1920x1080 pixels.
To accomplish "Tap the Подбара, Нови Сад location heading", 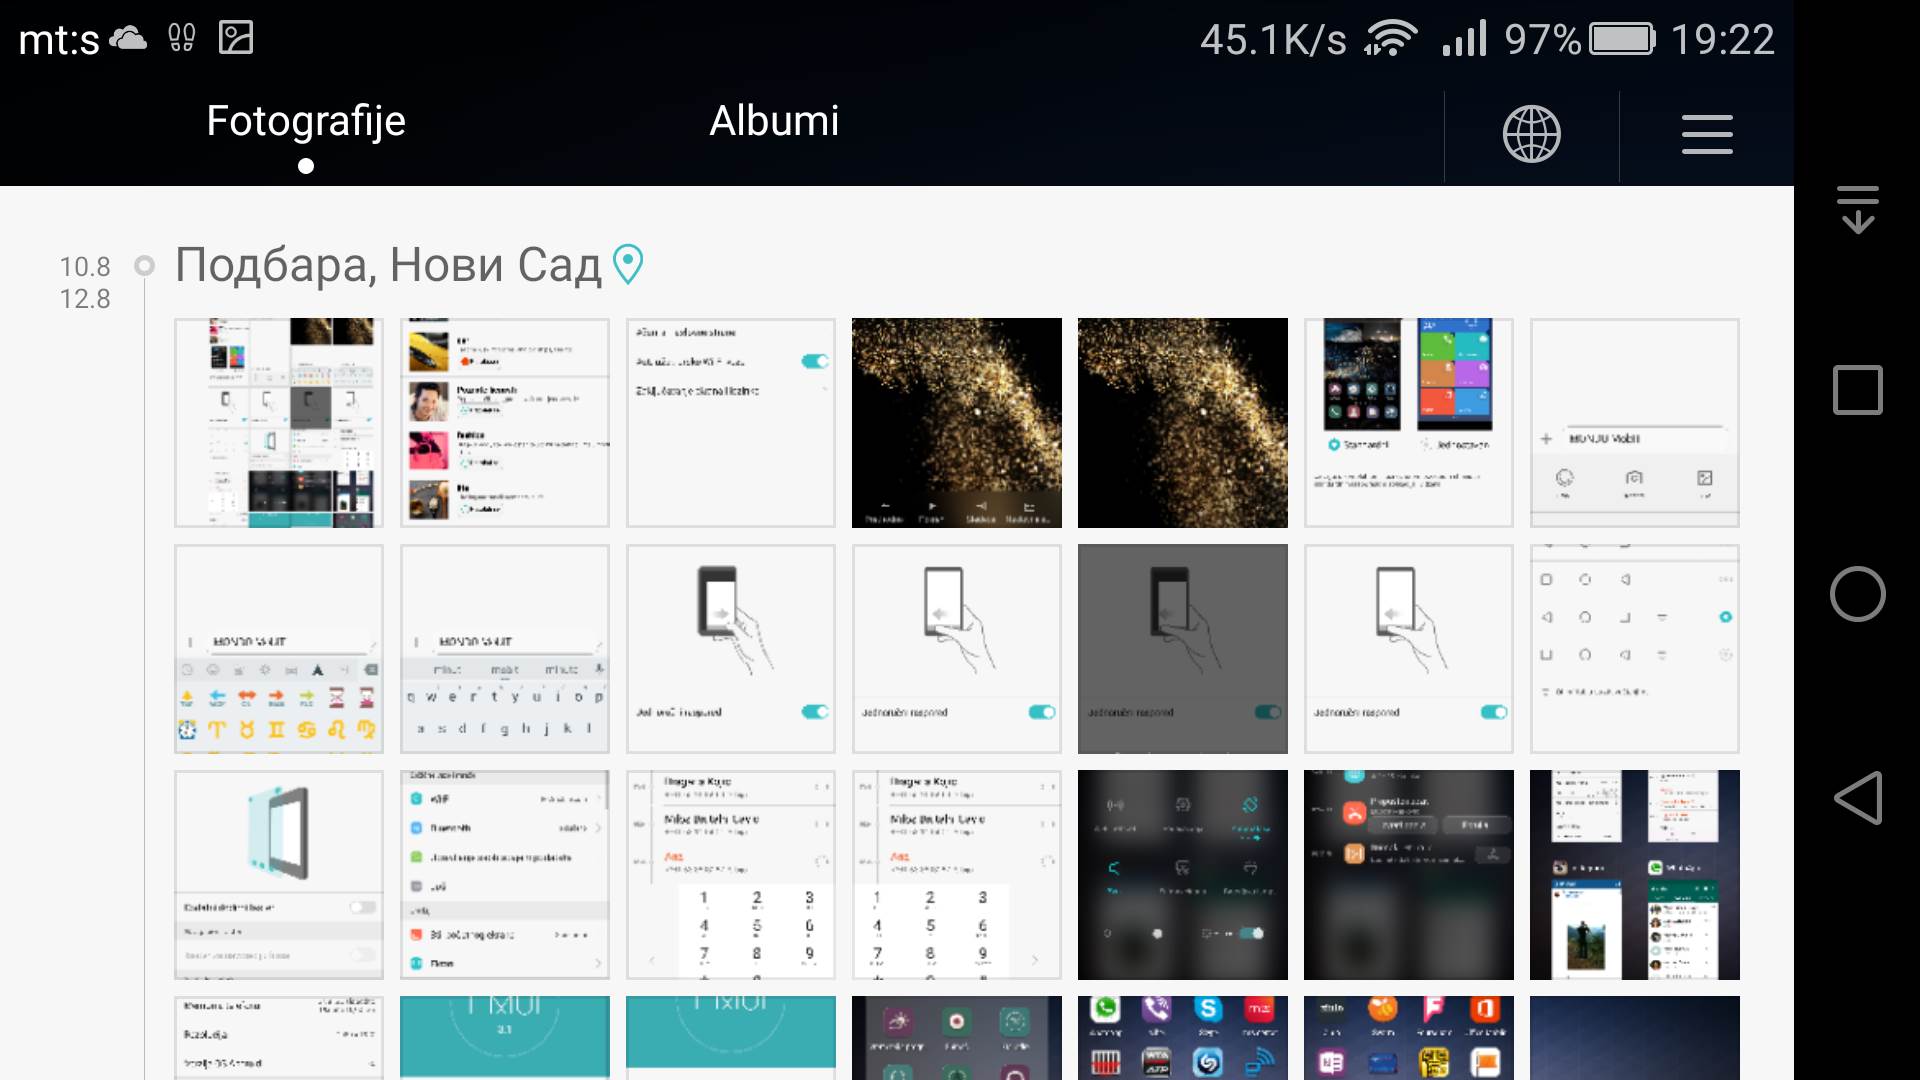I will (388, 265).
